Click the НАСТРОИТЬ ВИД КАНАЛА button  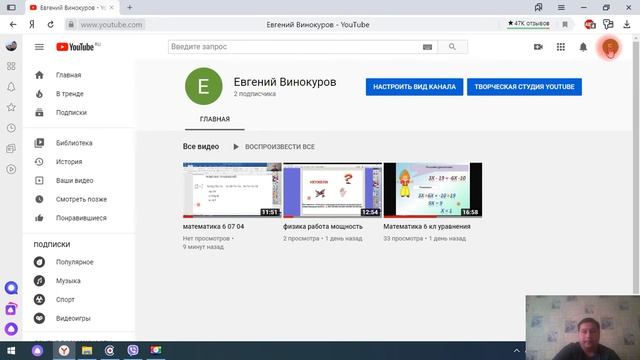(x=414, y=87)
